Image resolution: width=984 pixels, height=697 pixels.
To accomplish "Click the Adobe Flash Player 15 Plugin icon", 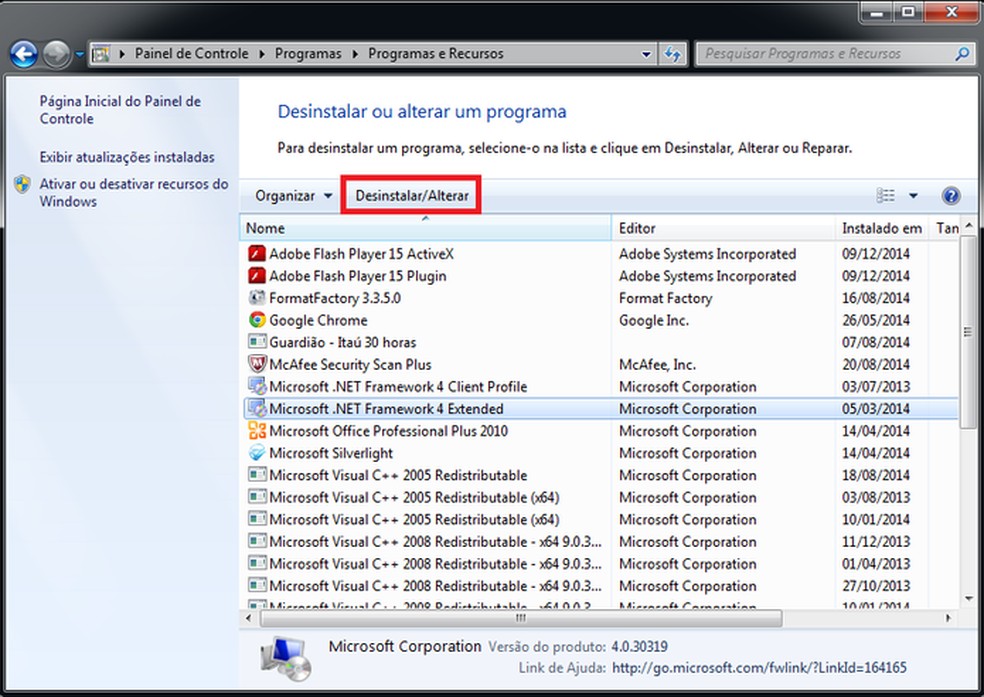I will tap(257, 275).
